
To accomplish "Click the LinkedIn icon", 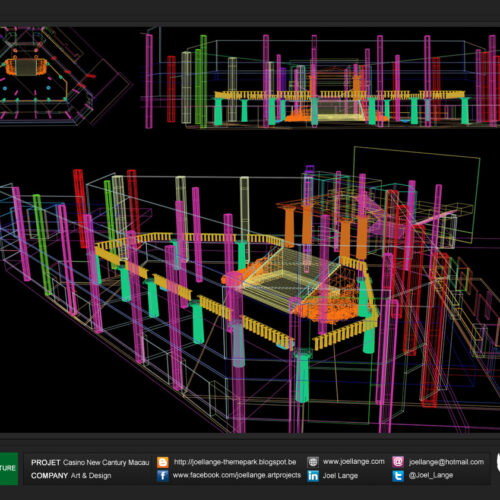I will pyautogui.click(x=313, y=476).
